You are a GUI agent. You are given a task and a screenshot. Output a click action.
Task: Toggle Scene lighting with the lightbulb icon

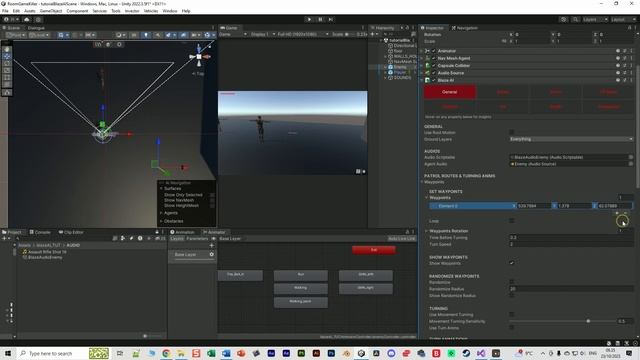(146, 35)
